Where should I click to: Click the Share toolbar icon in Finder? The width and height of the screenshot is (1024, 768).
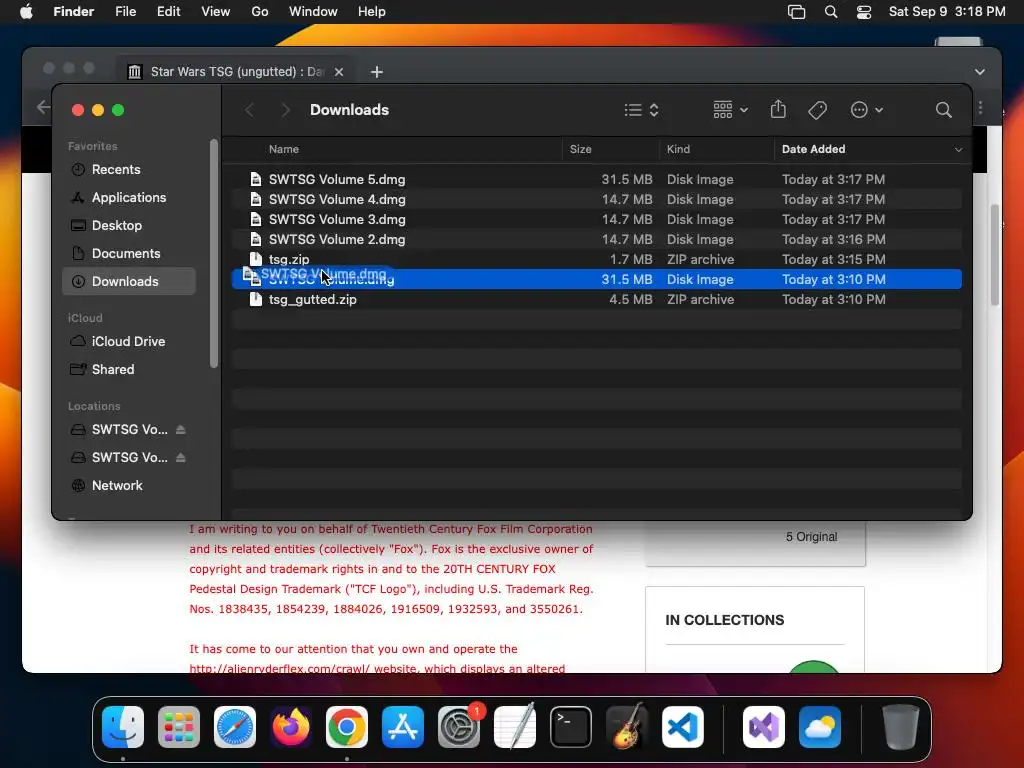click(x=778, y=109)
